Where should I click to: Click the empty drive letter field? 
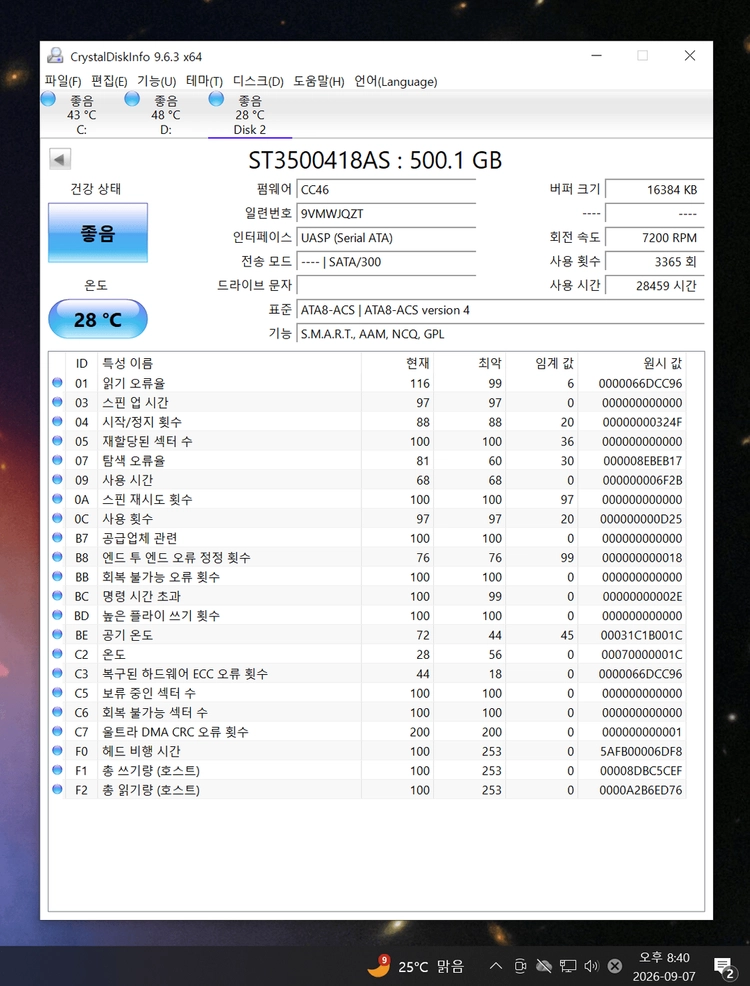385,285
